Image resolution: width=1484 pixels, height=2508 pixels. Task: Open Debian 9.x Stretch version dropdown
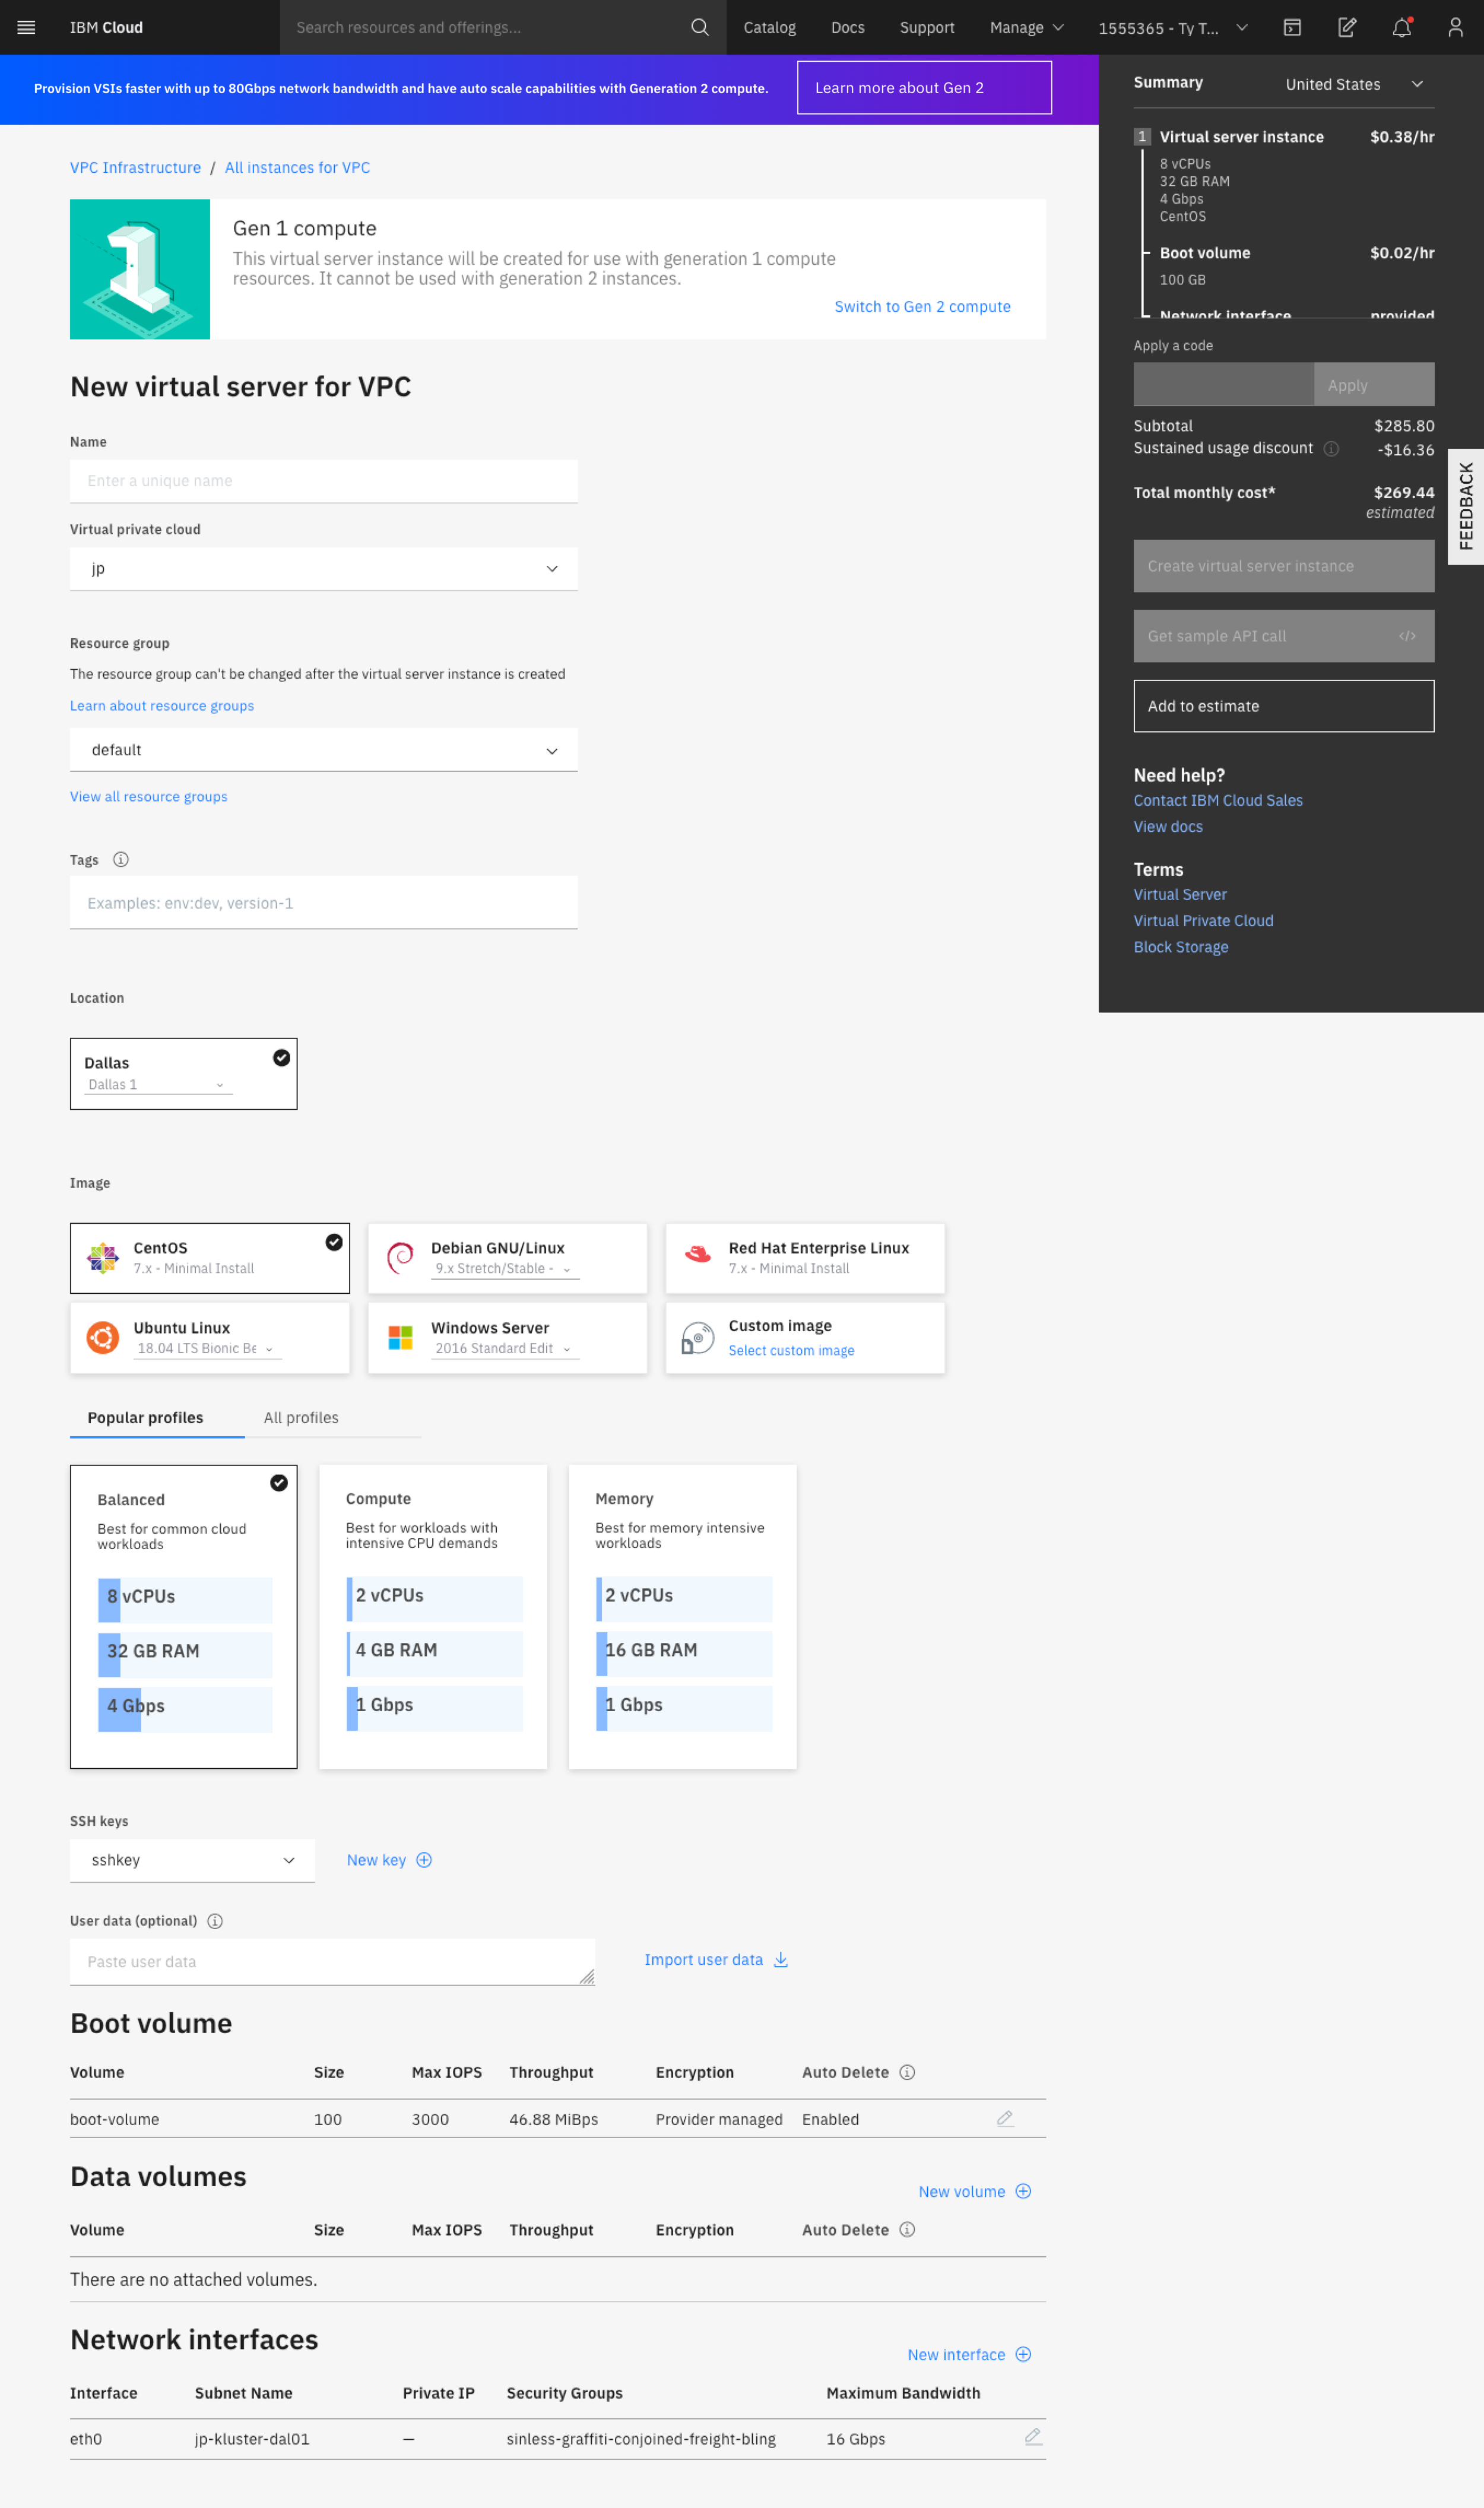tap(505, 1269)
